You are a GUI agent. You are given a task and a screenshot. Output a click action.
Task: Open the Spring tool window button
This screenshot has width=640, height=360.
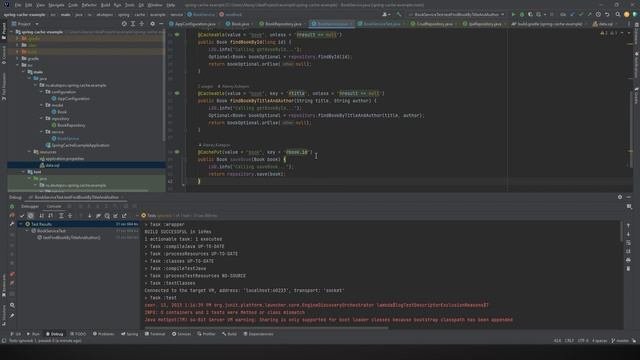[130, 334]
